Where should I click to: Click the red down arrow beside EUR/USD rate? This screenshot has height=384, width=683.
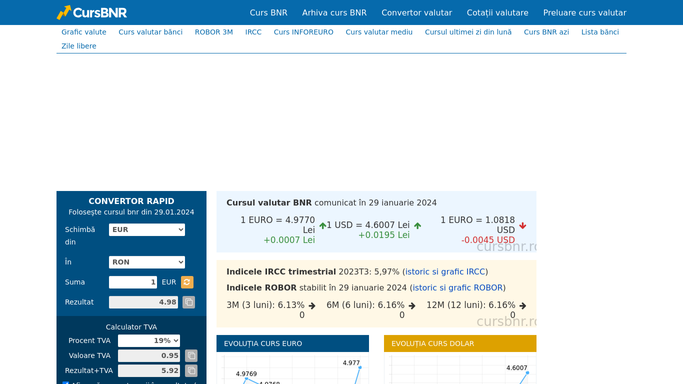(523, 226)
